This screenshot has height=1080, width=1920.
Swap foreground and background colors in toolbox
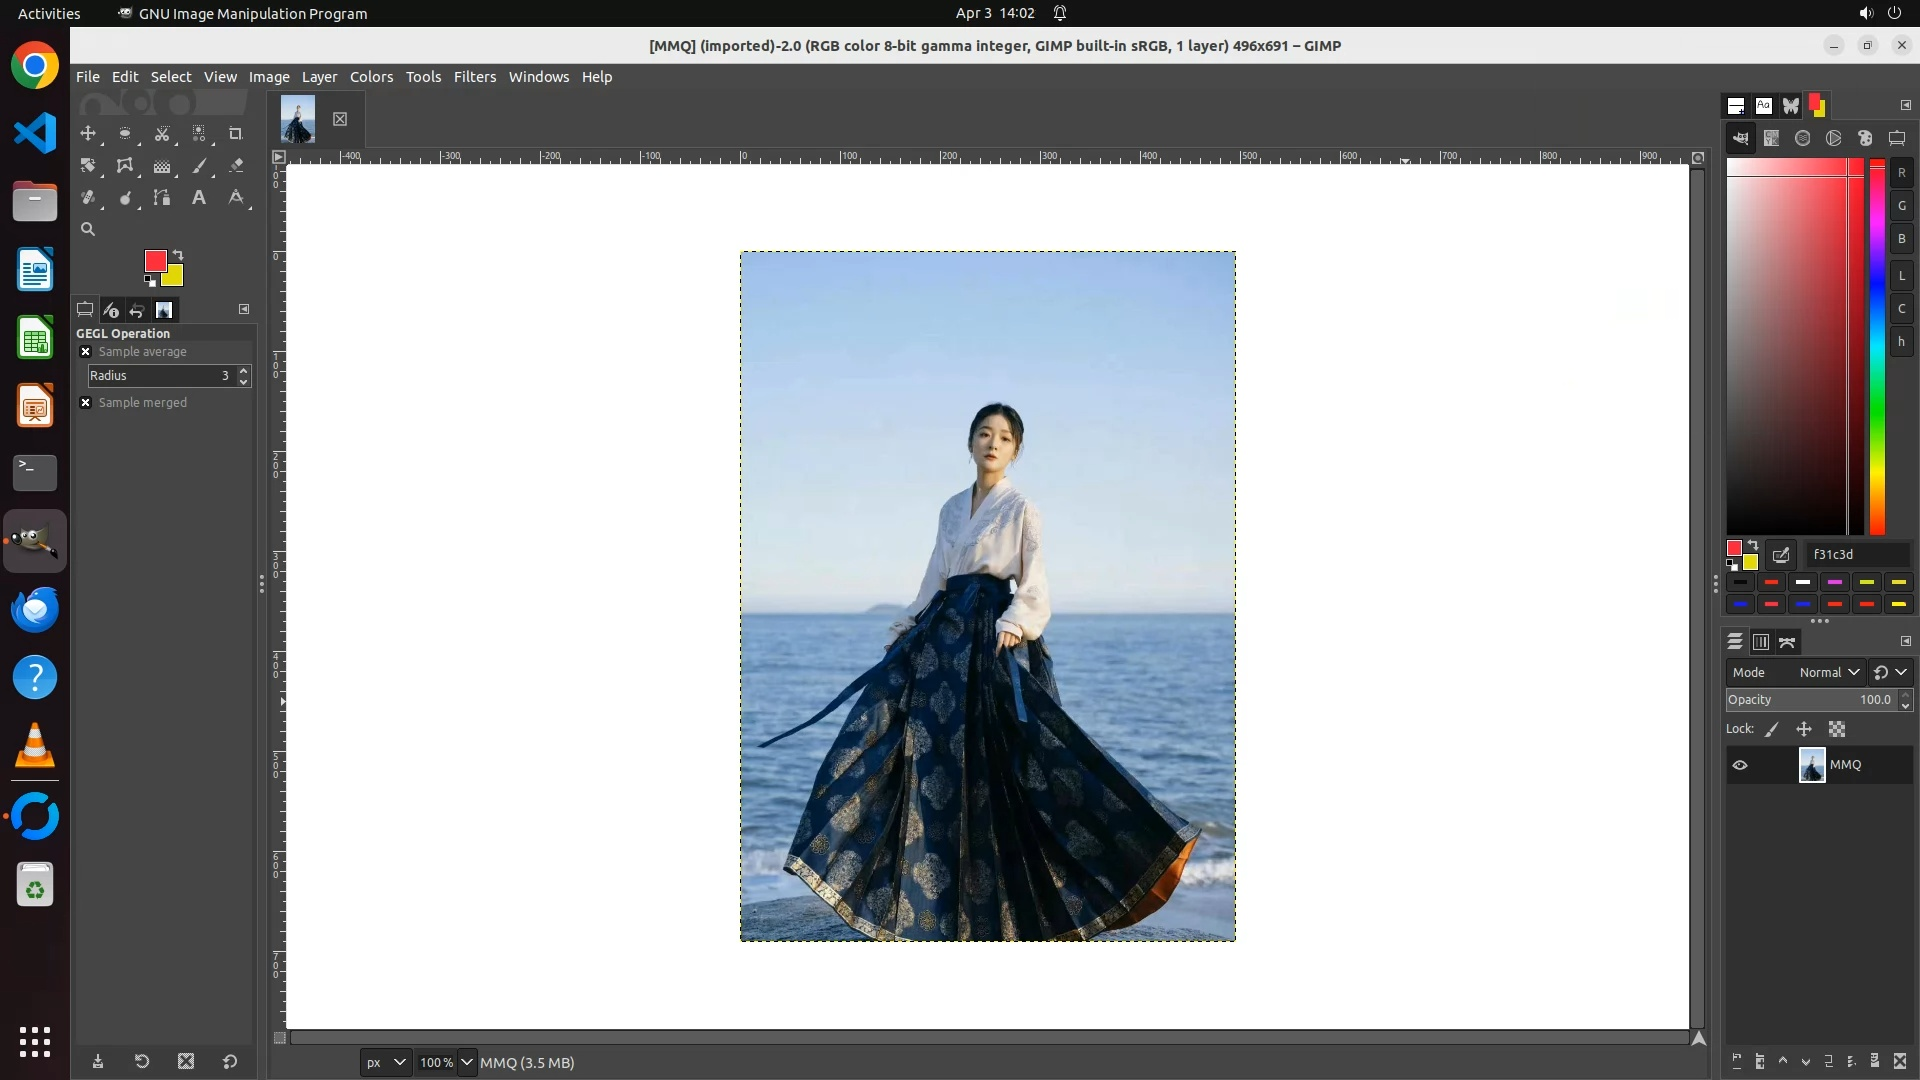click(179, 254)
